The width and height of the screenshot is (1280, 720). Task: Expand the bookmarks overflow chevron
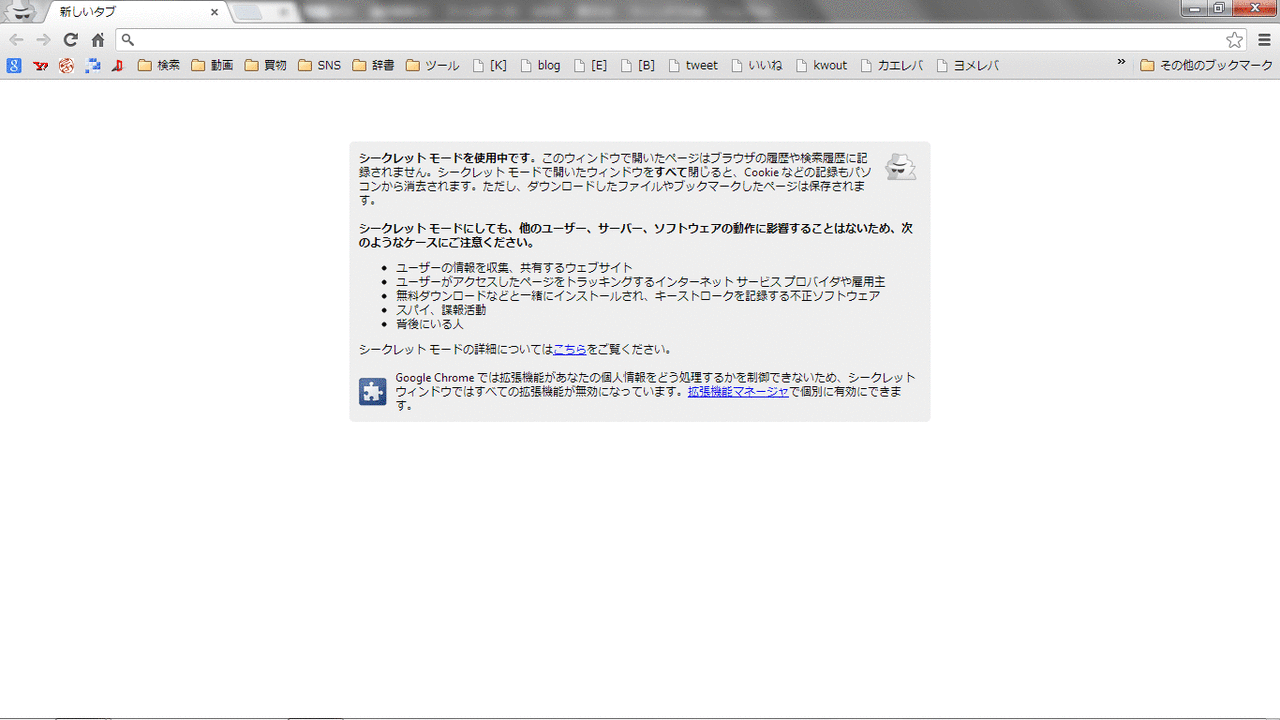pos(1122,63)
